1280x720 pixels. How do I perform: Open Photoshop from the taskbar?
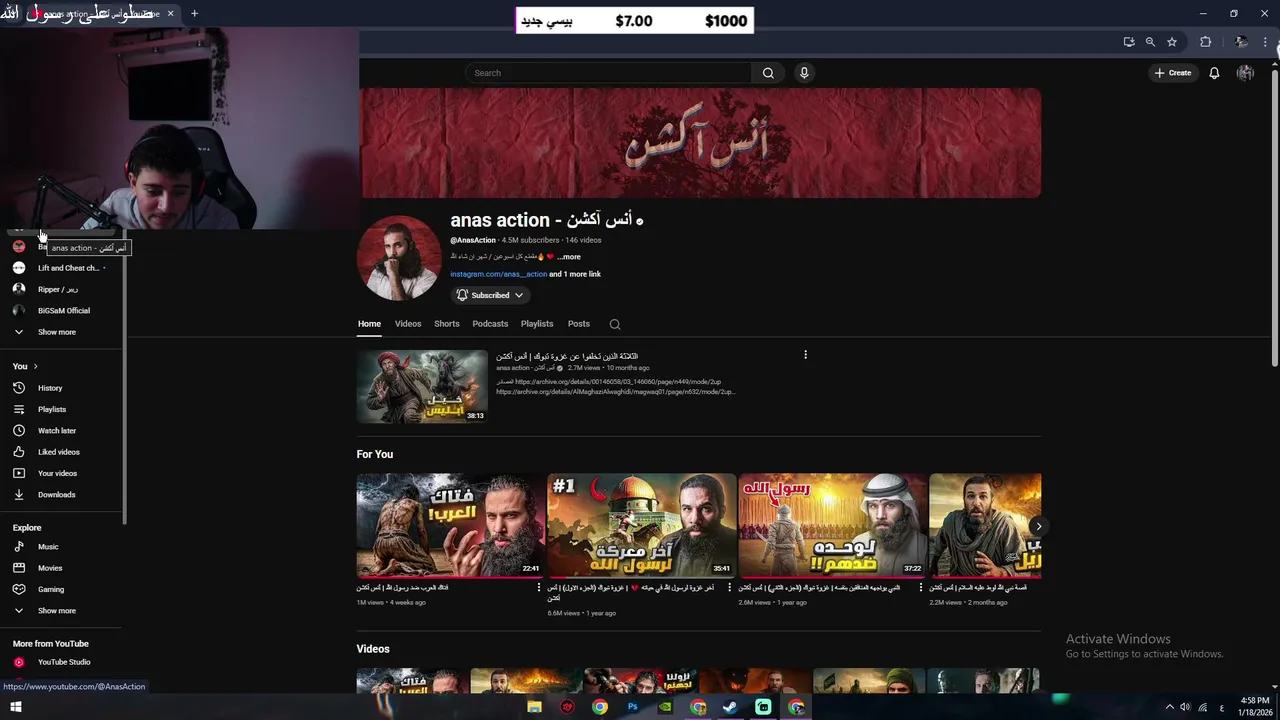(x=632, y=707)
